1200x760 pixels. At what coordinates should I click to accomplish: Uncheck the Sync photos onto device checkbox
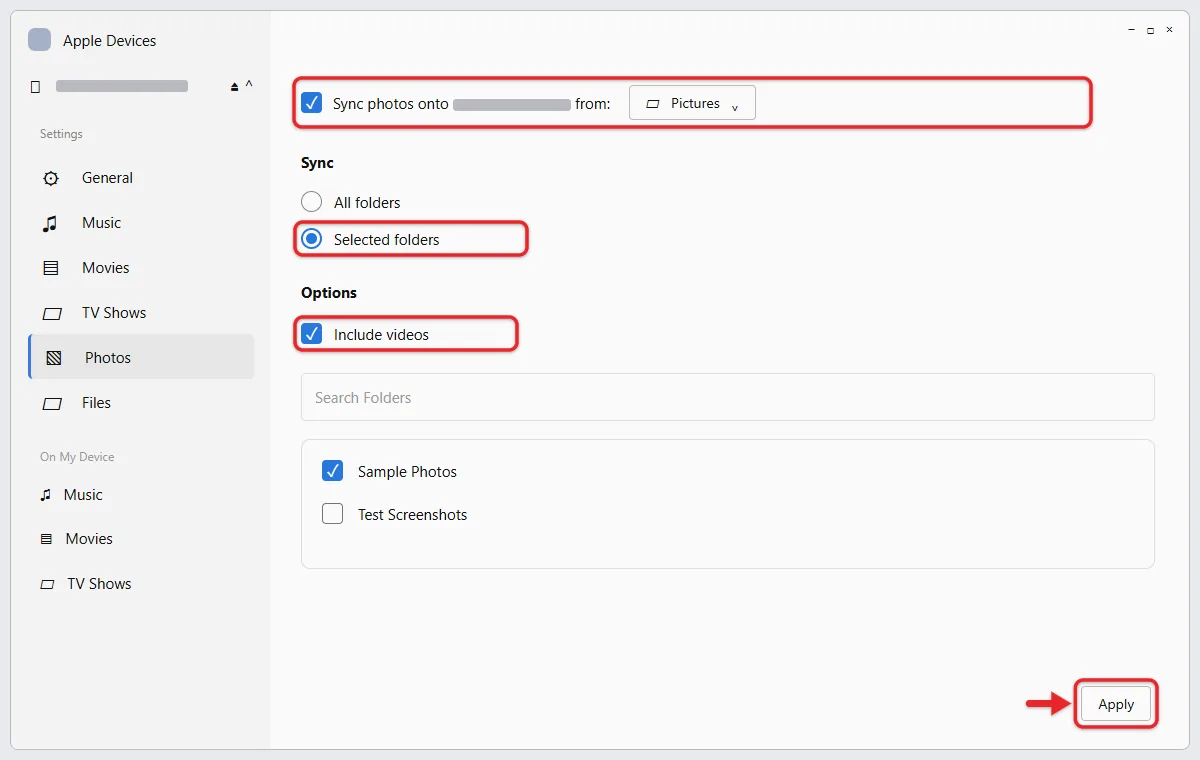[x=312, y=103]
